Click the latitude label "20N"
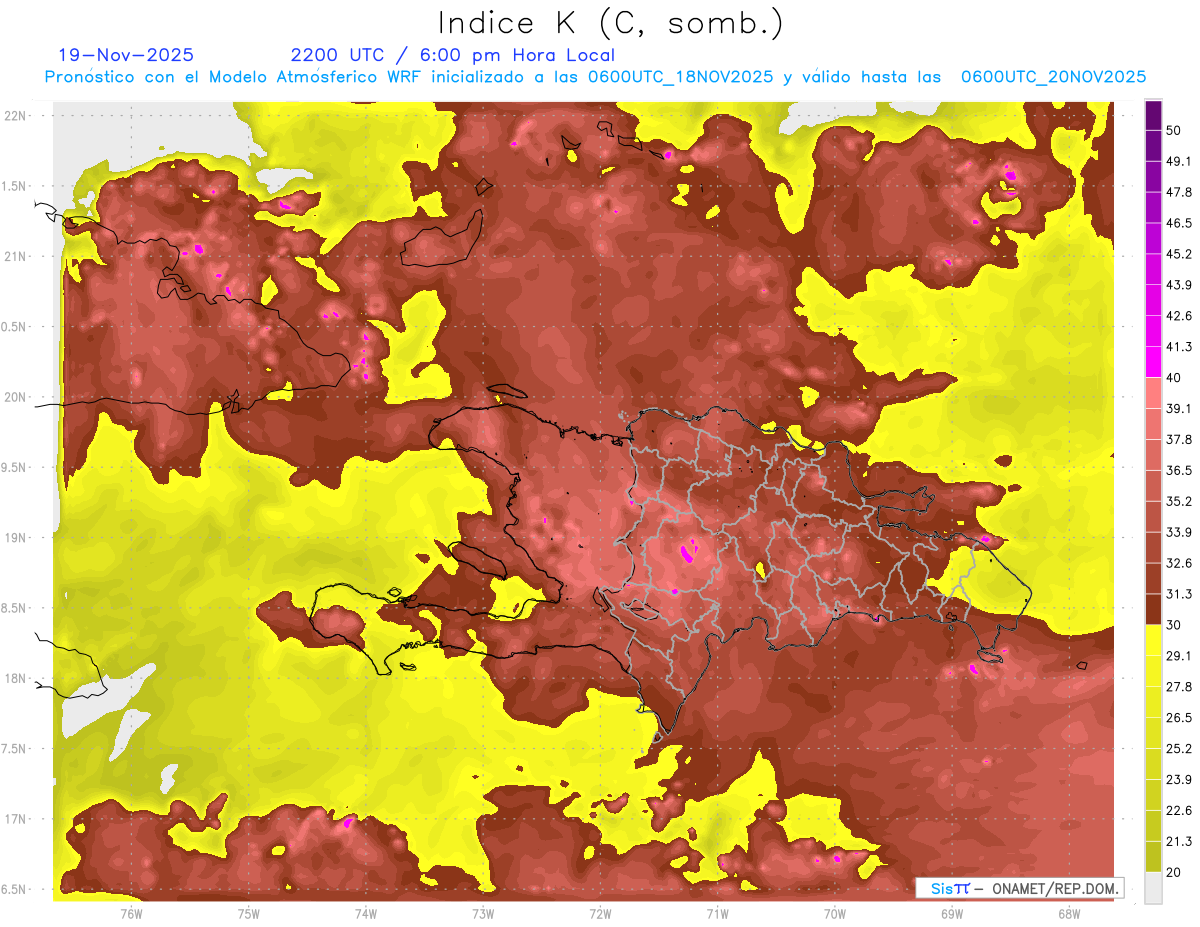Image resolution: width=1200 pixels, height=927 pixels. point(15,397)
